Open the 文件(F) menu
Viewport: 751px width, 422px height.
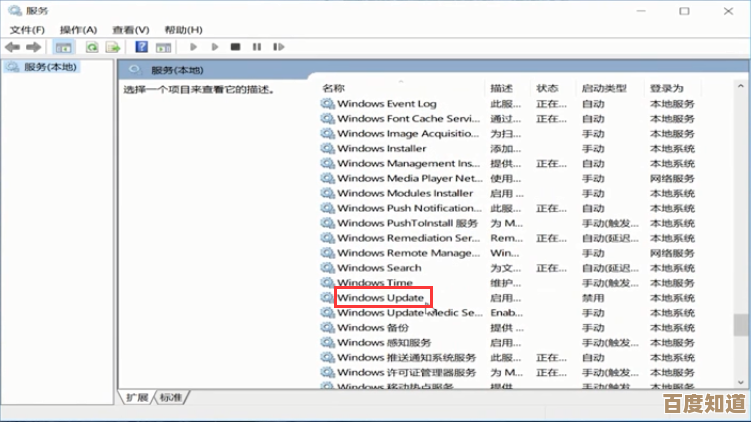pyautogui.click(x=27, y=30)
